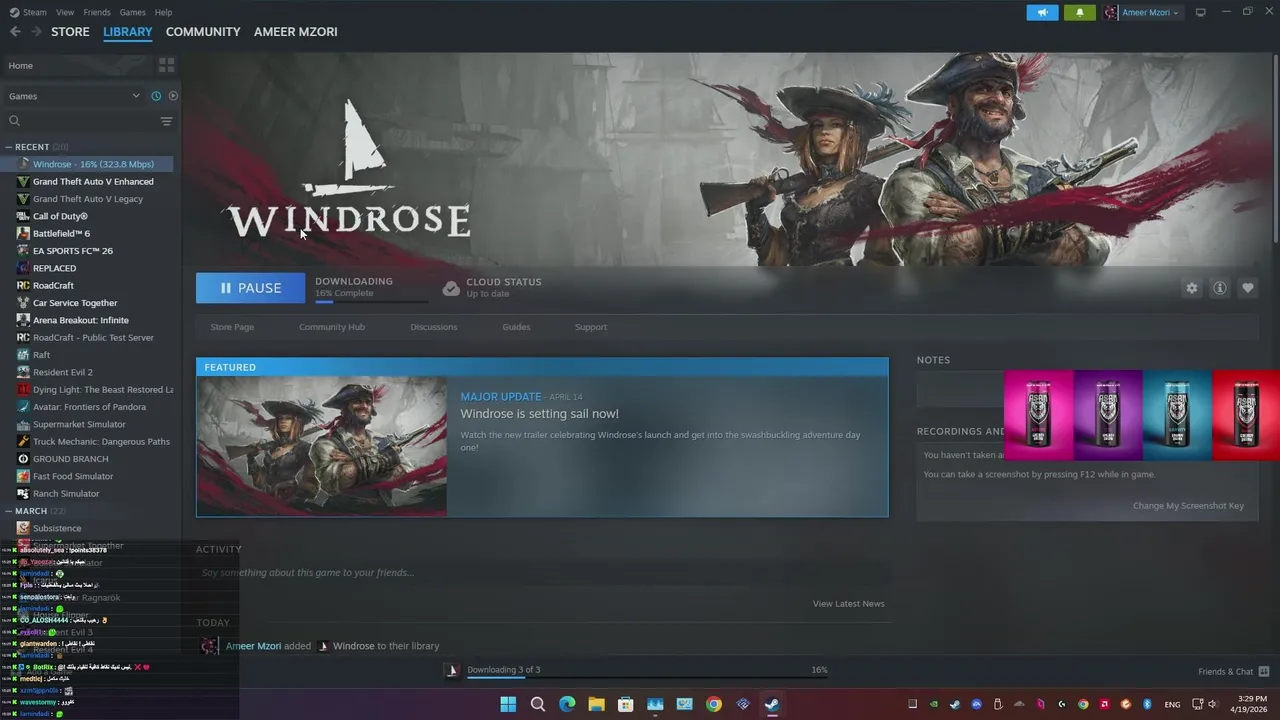Open the Ameer Mzori account dropdown
Screen dimensions: 1280x720
tap(1142, 12)
